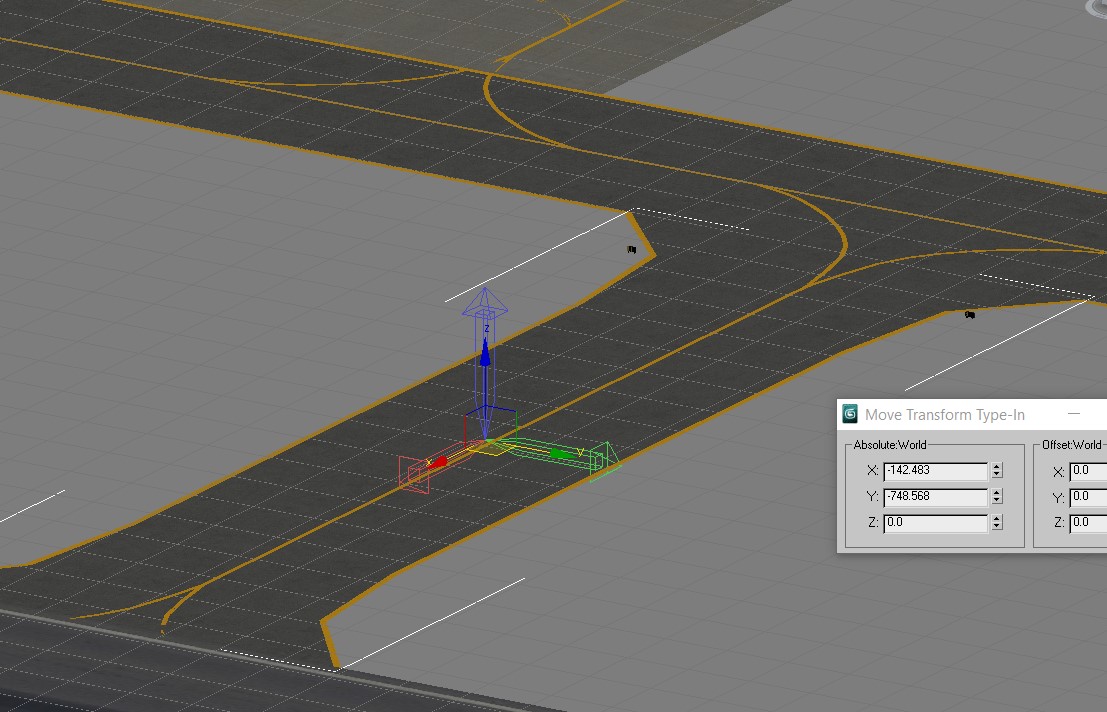This screenshot has width=1107, height=712.
Task: Grab the green Y-axis gizmo arrow
Action: point(562,453)
